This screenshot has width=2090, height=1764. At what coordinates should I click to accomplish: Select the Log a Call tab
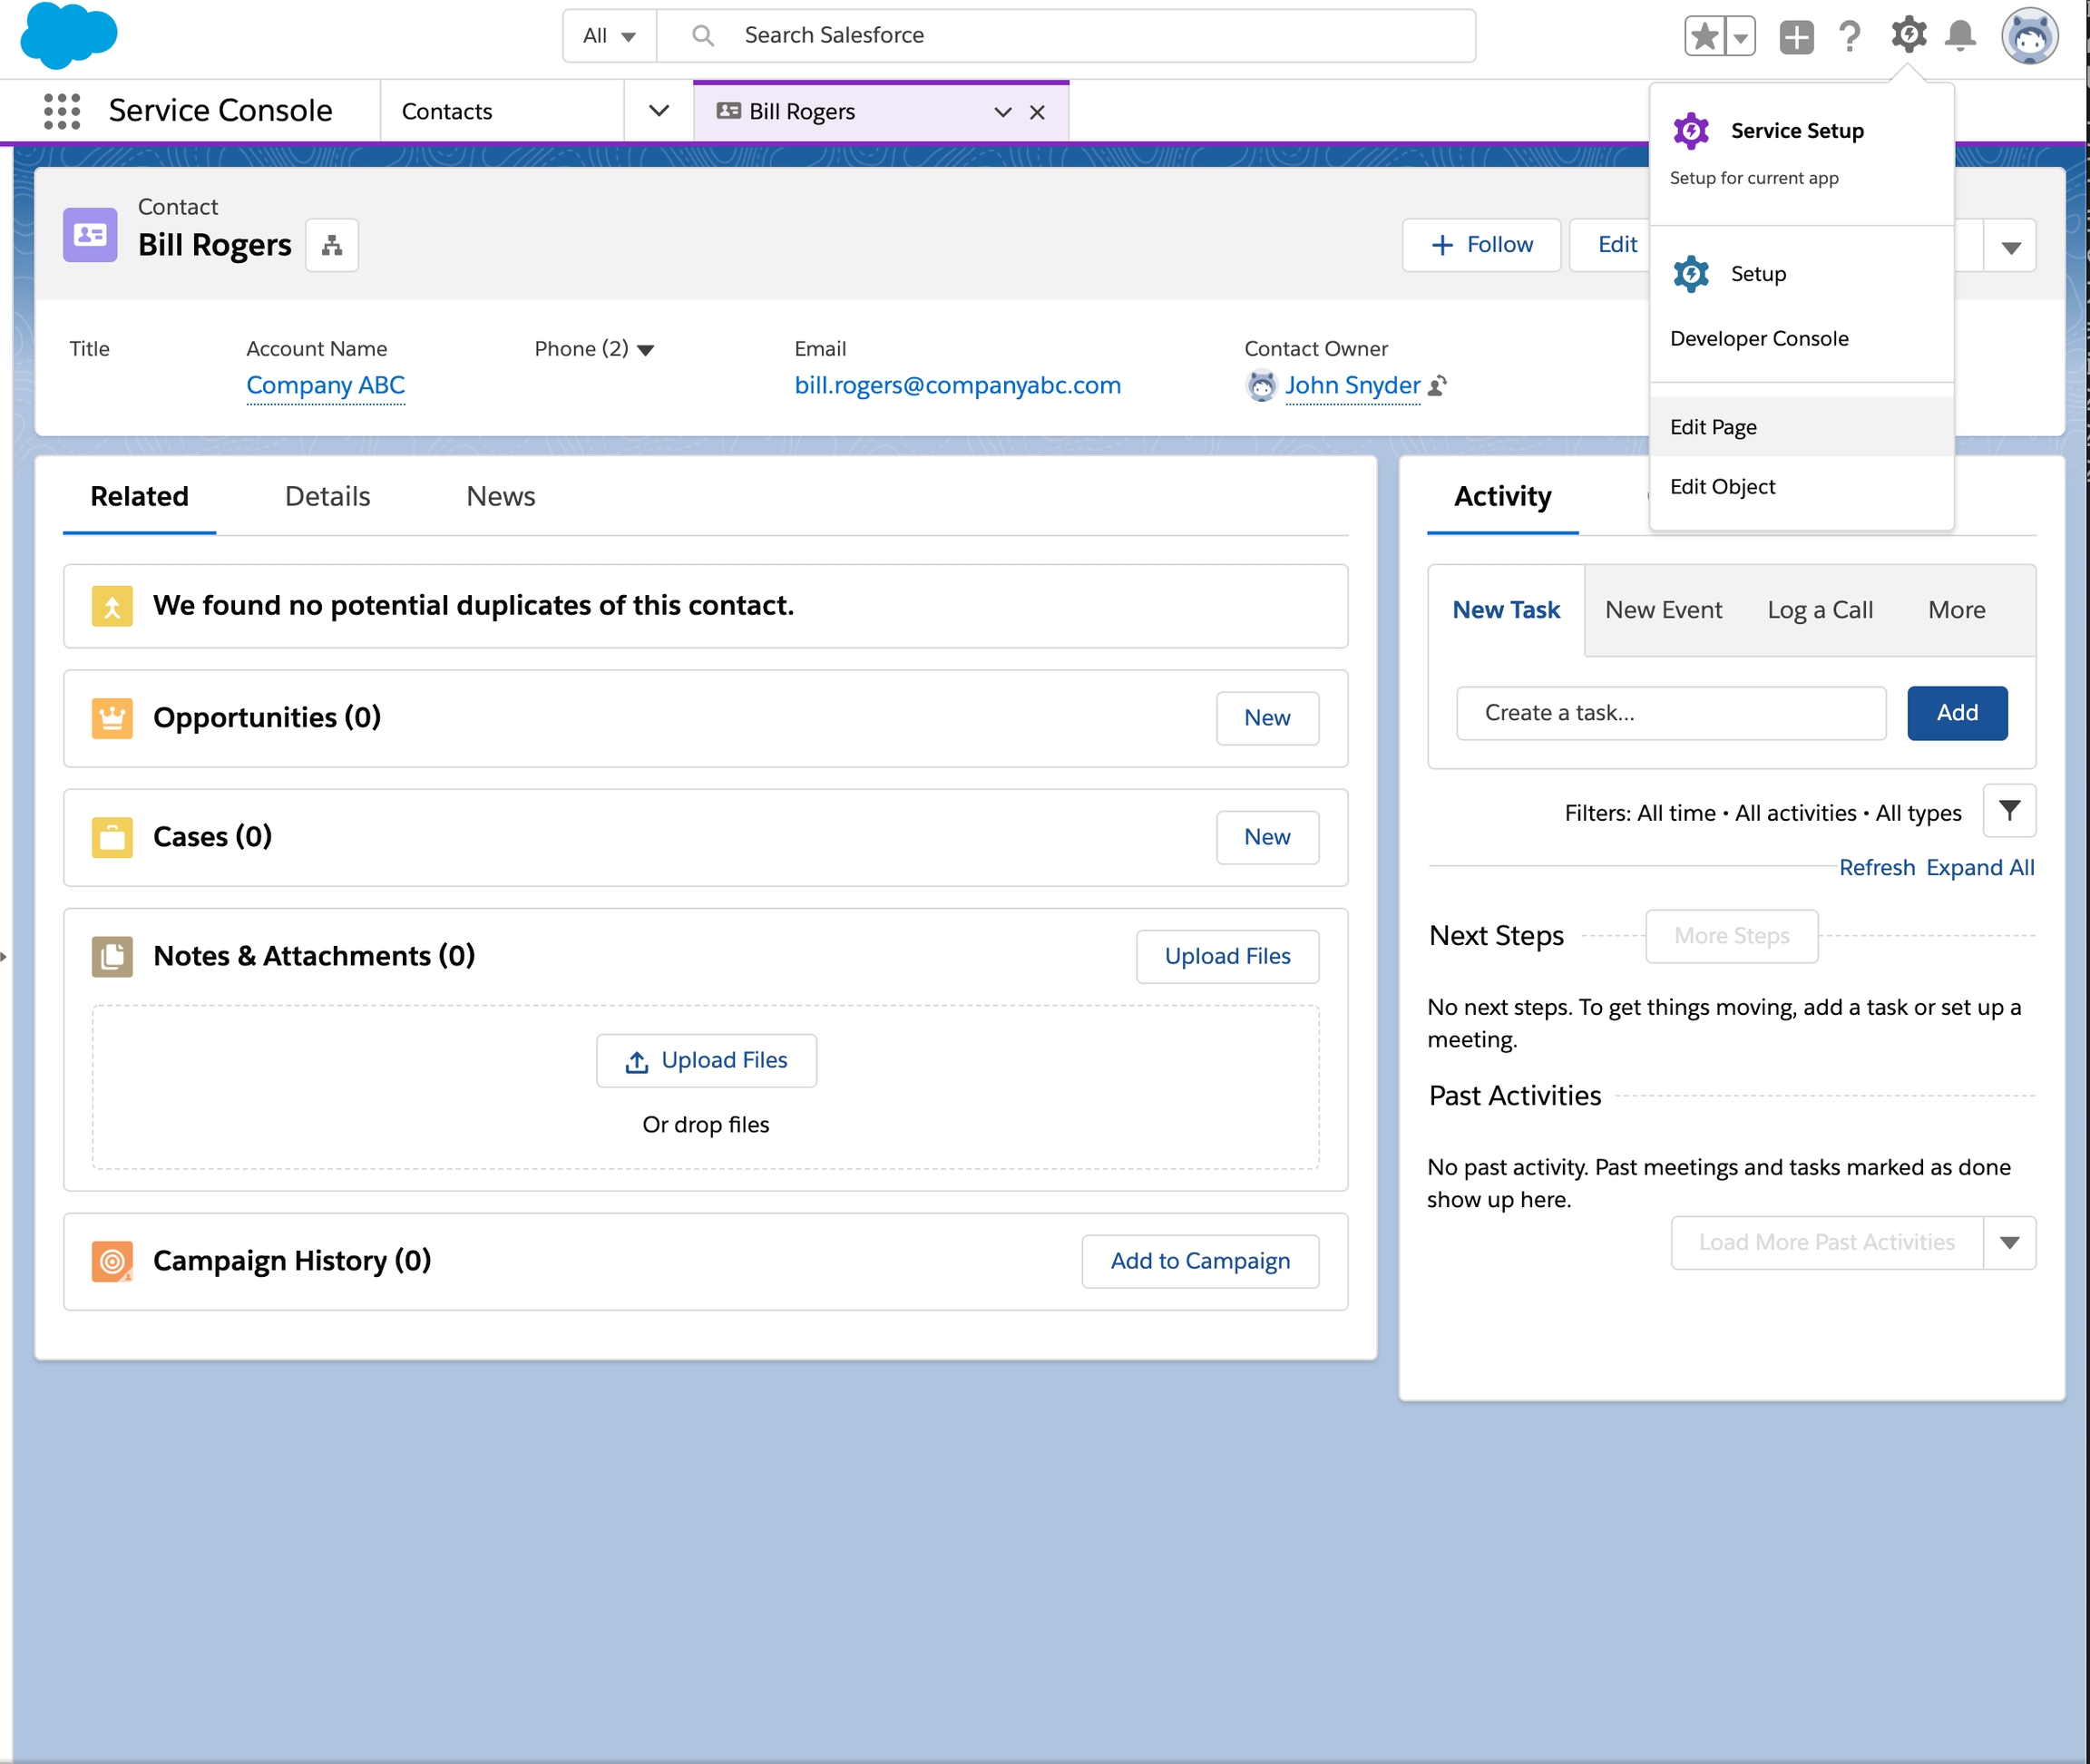tap(1820, 611)
